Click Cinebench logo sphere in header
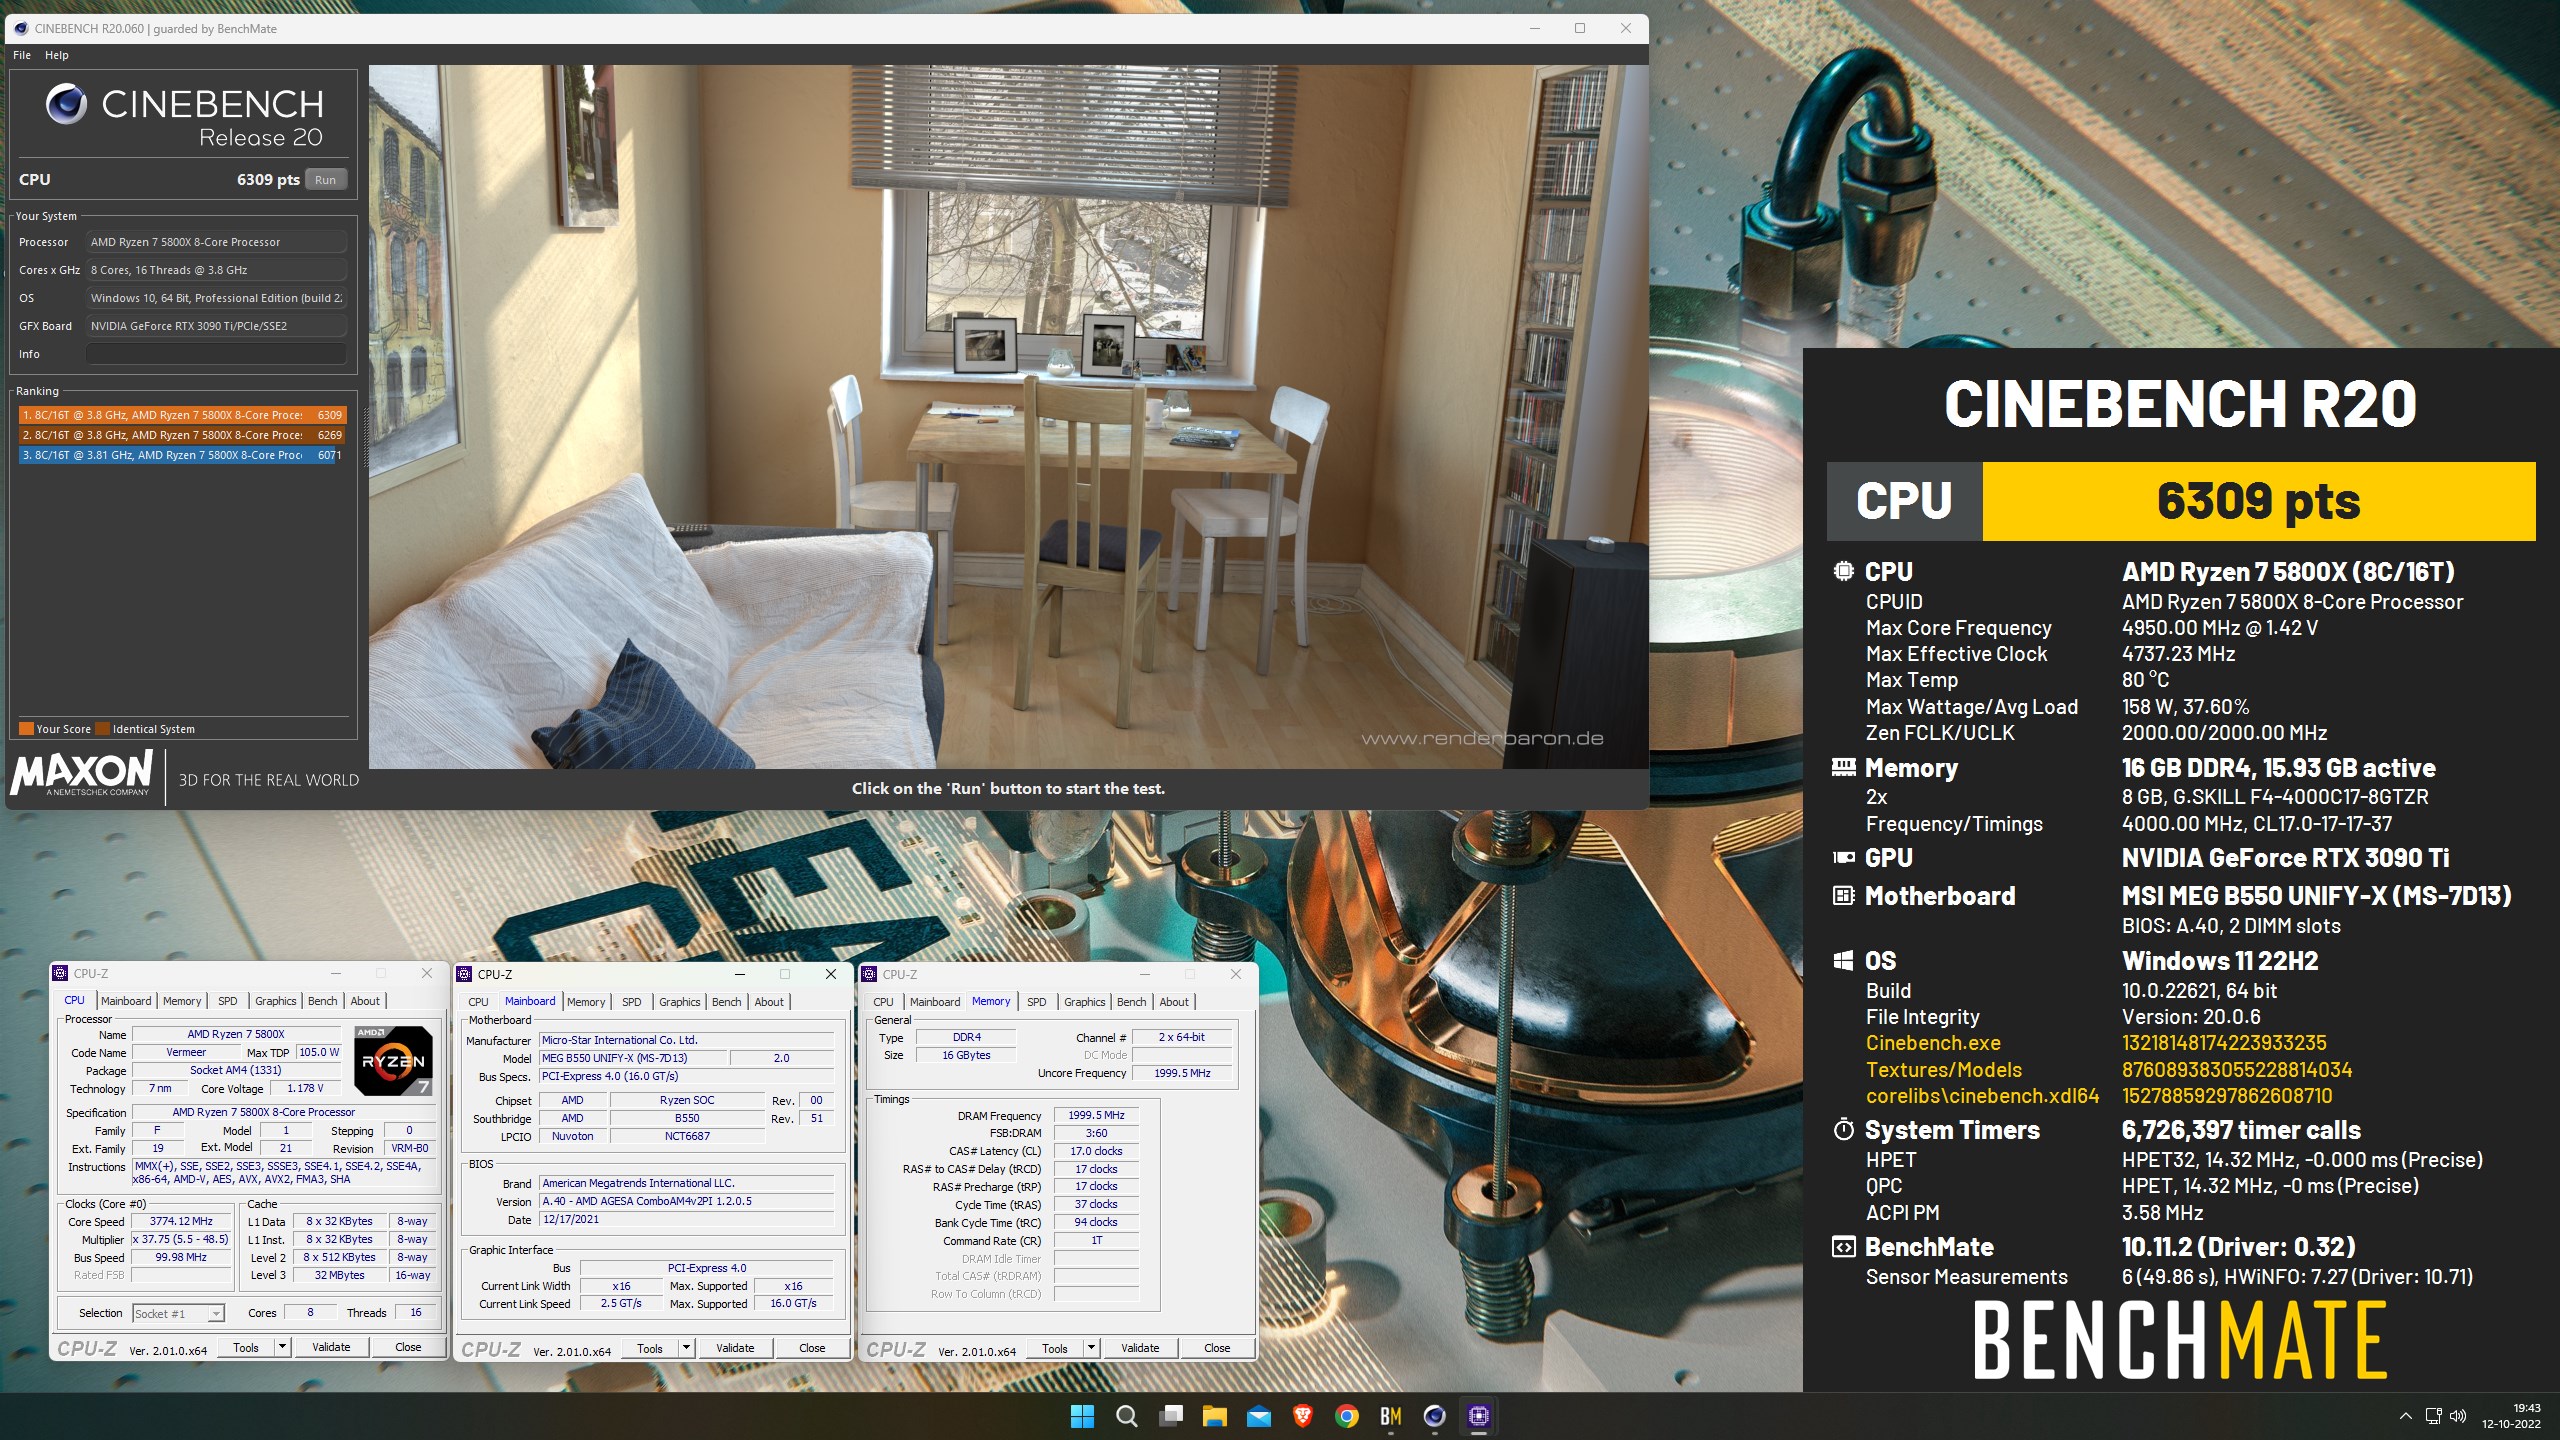The image size is (2560, 1440). 66,104
